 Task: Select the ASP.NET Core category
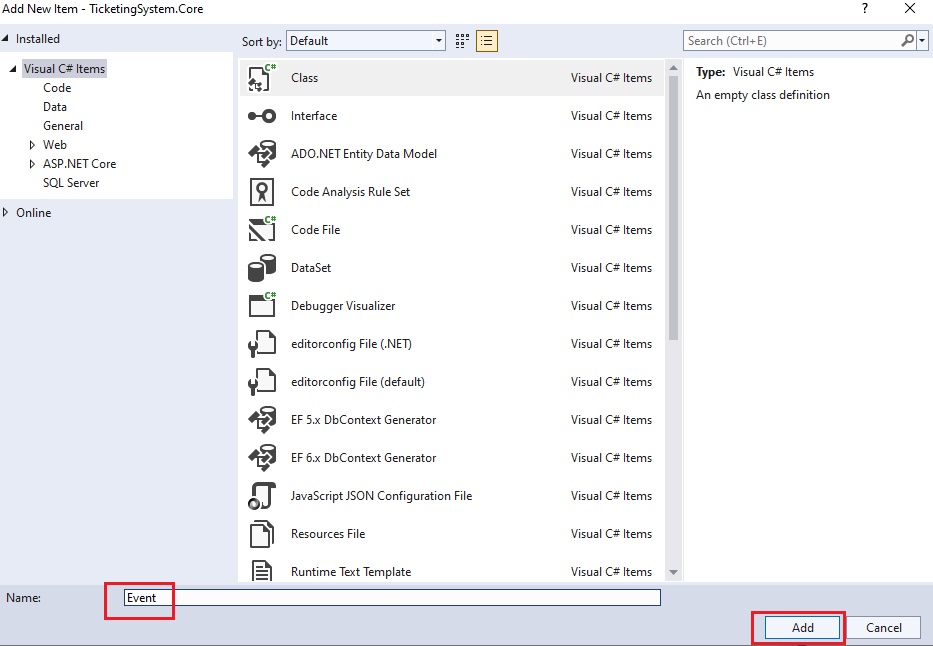79,164
